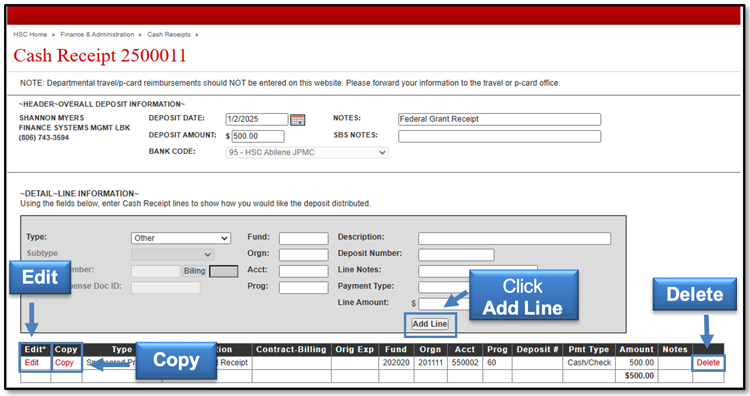Click the red Edit link in the row
The image size is (750, 396).
pos(32,363)
